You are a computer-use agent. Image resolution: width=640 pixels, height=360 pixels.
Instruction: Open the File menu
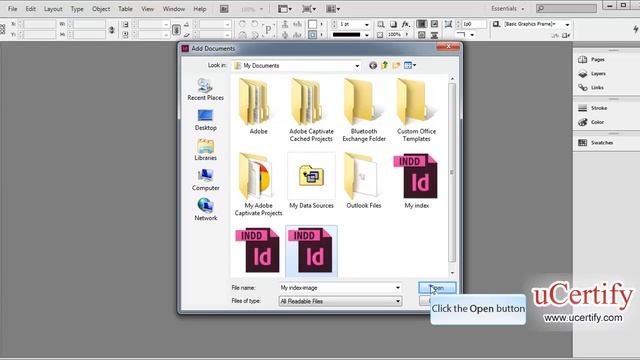[13, 9]
